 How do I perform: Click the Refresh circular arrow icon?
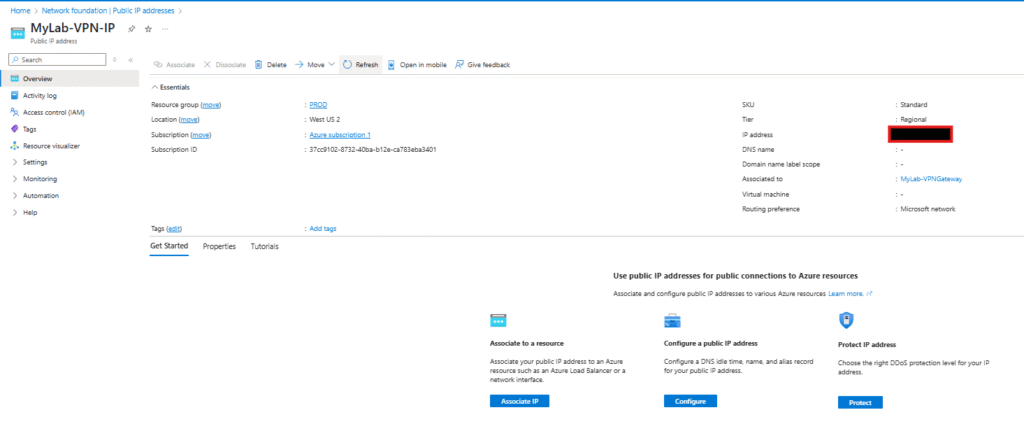point(347,65)
